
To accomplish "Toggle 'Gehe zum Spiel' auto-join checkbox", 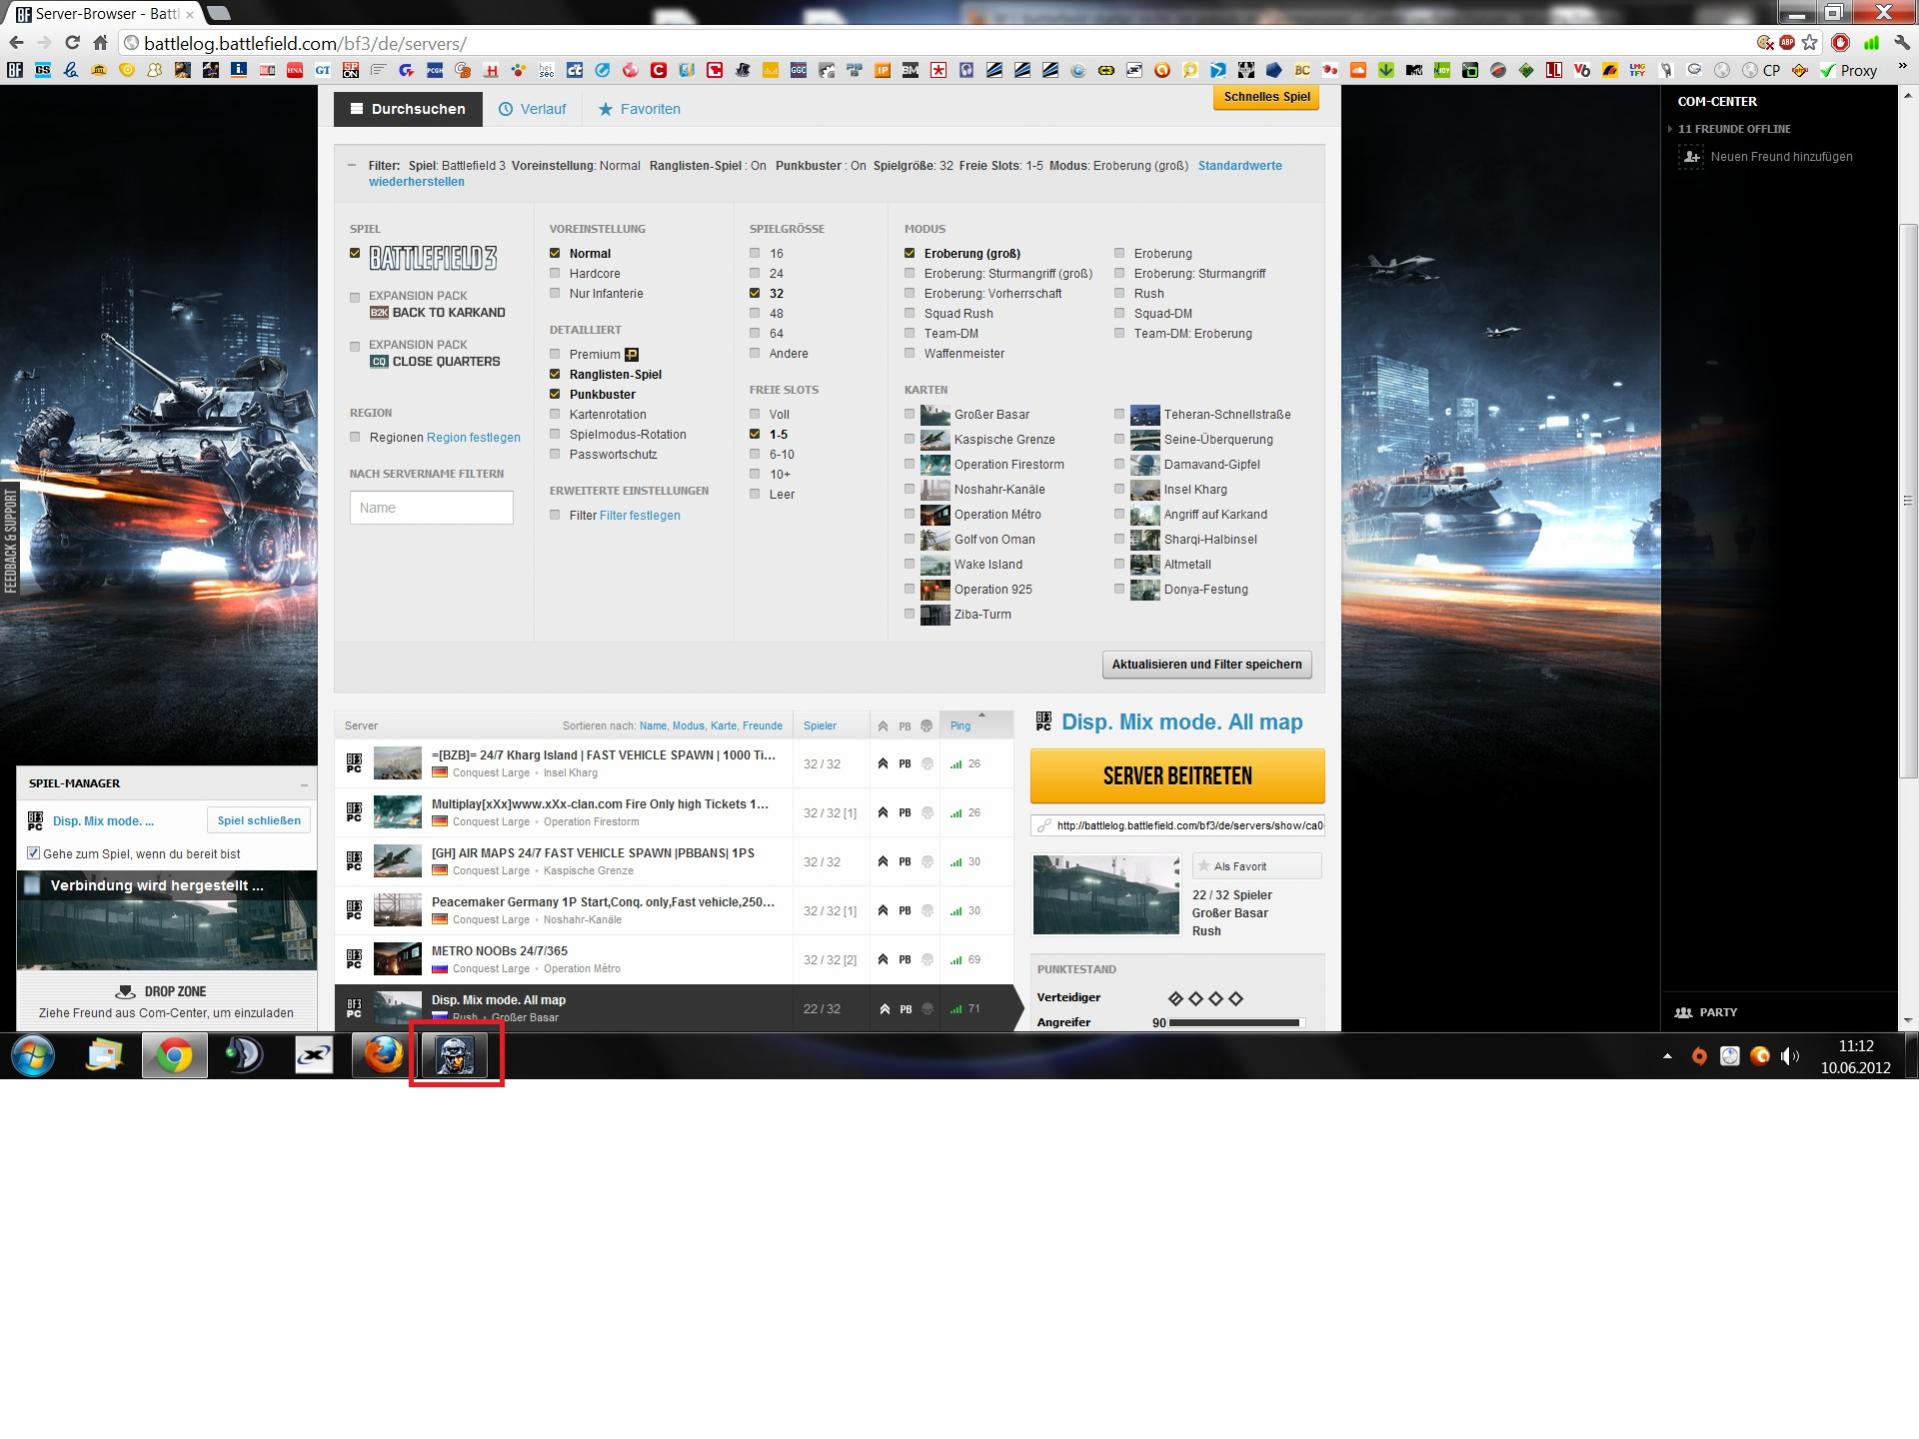I will [34, 853].
